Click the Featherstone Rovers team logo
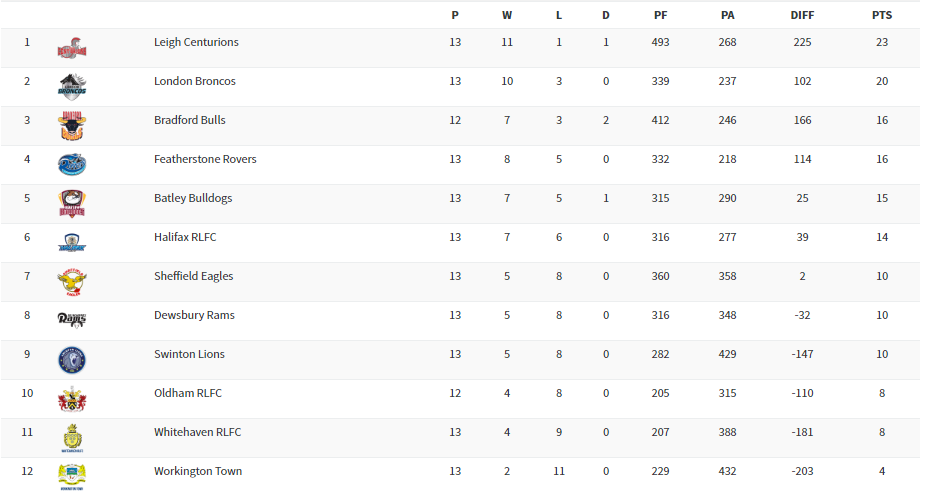 click(72, 164)
